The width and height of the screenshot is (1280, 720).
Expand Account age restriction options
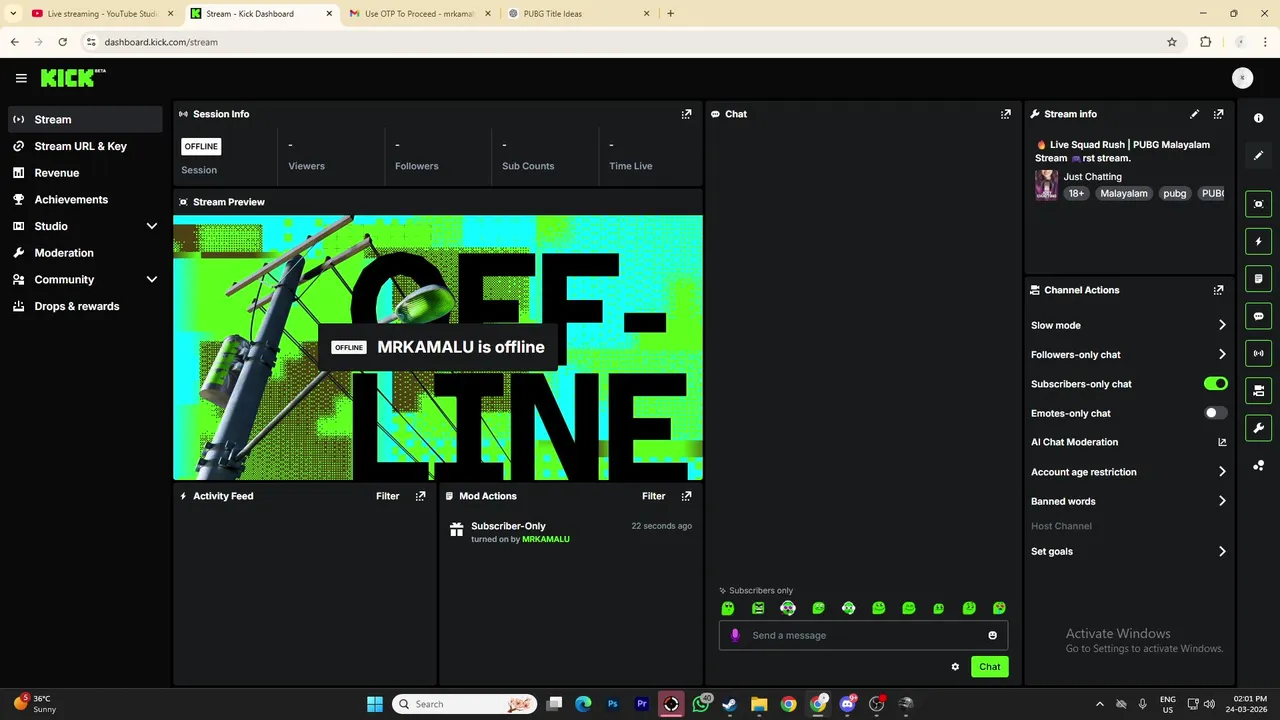(x=1222, y=472)
